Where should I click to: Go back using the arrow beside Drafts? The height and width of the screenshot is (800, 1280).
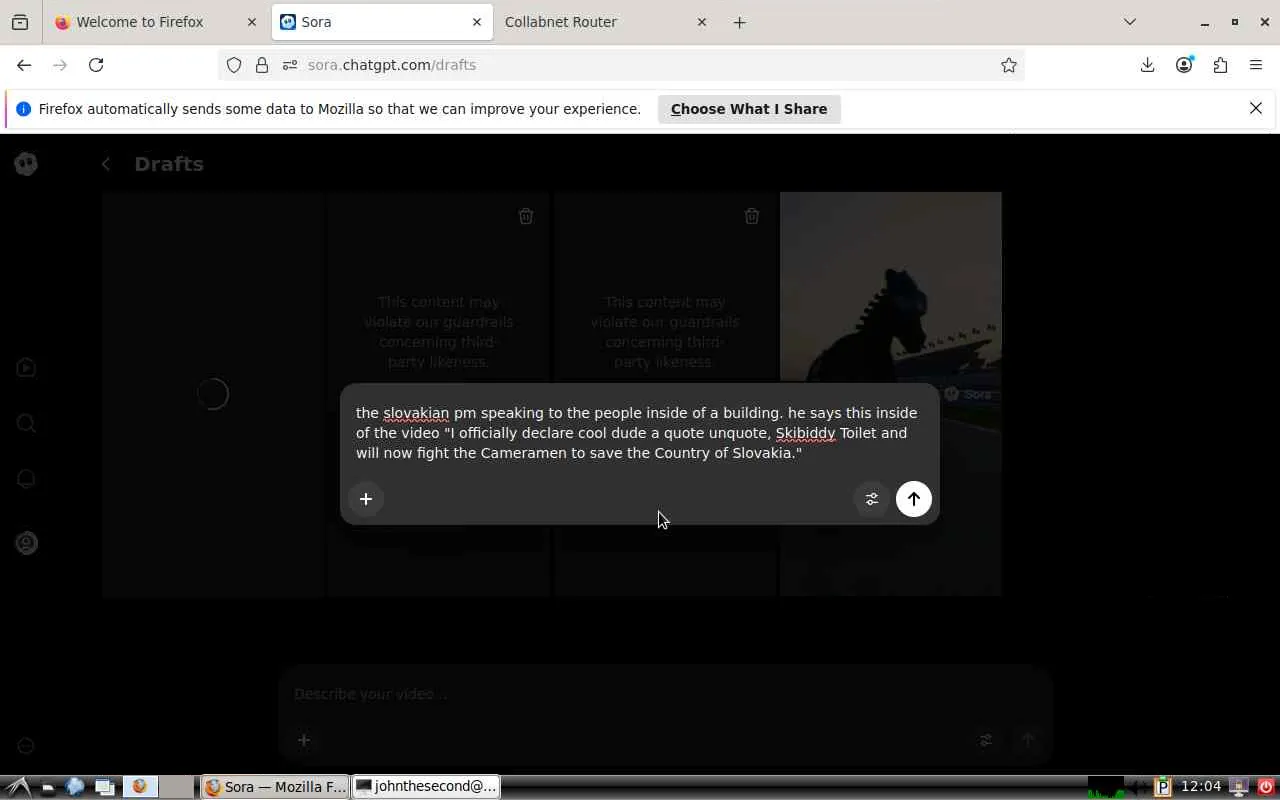(x=106, y=164)
